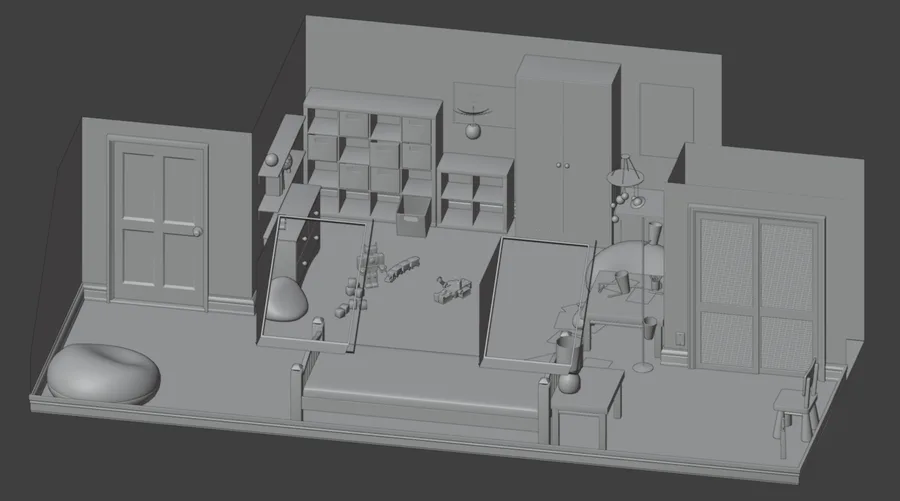Select the large cube storage shelf unit
The width and height of the screenshot is (900, 501).
coord(372,155)
